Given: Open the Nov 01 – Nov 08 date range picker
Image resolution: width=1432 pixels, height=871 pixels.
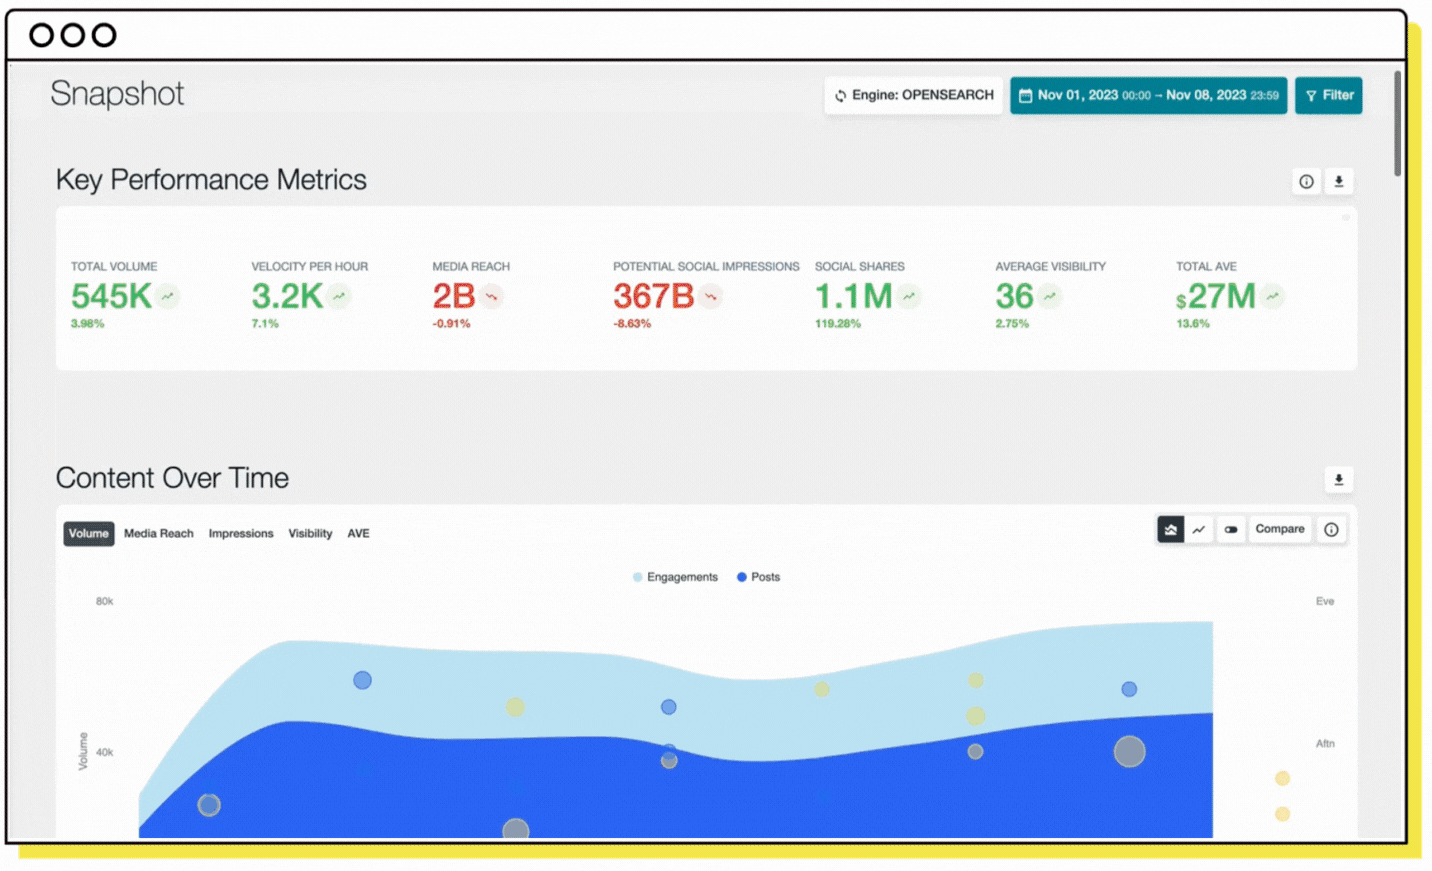Looking at the screenshot, I should point(1148,96).
